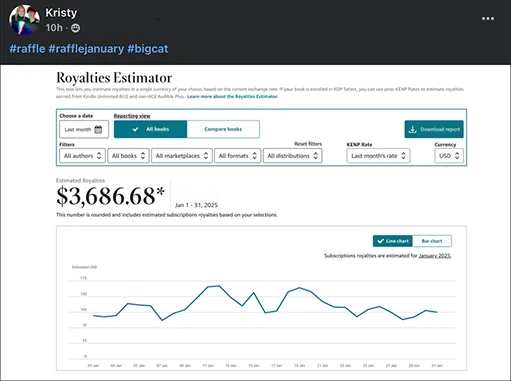Select All books reporting view
Image resolution: width=511 pixels, height=381 pixels.
pos(150,129)
